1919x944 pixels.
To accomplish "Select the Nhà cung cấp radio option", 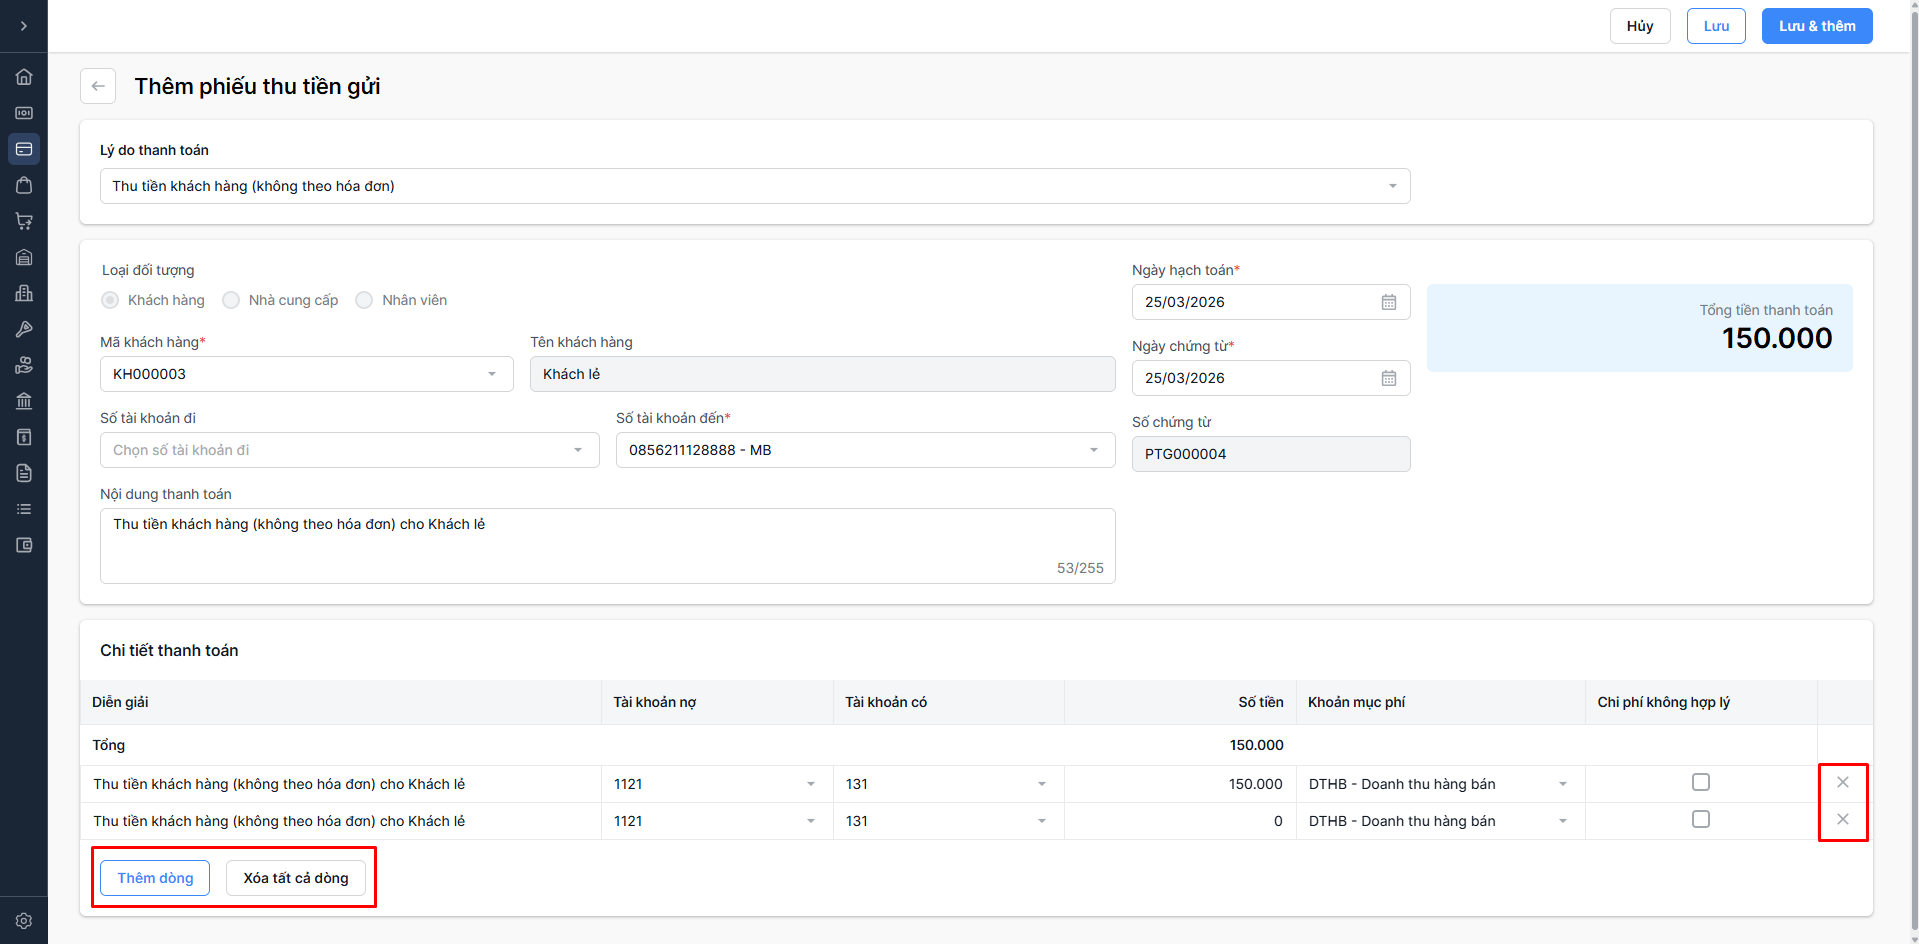I will (231, 300).
